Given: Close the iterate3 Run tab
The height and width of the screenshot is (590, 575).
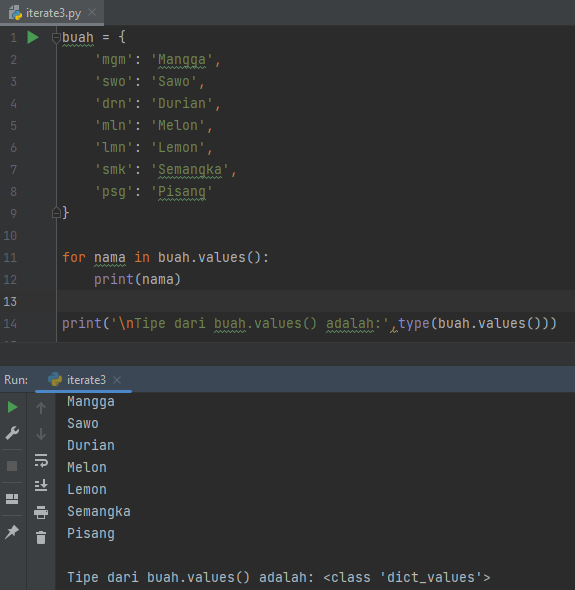Looking at the screenshot, I should 117,380.
